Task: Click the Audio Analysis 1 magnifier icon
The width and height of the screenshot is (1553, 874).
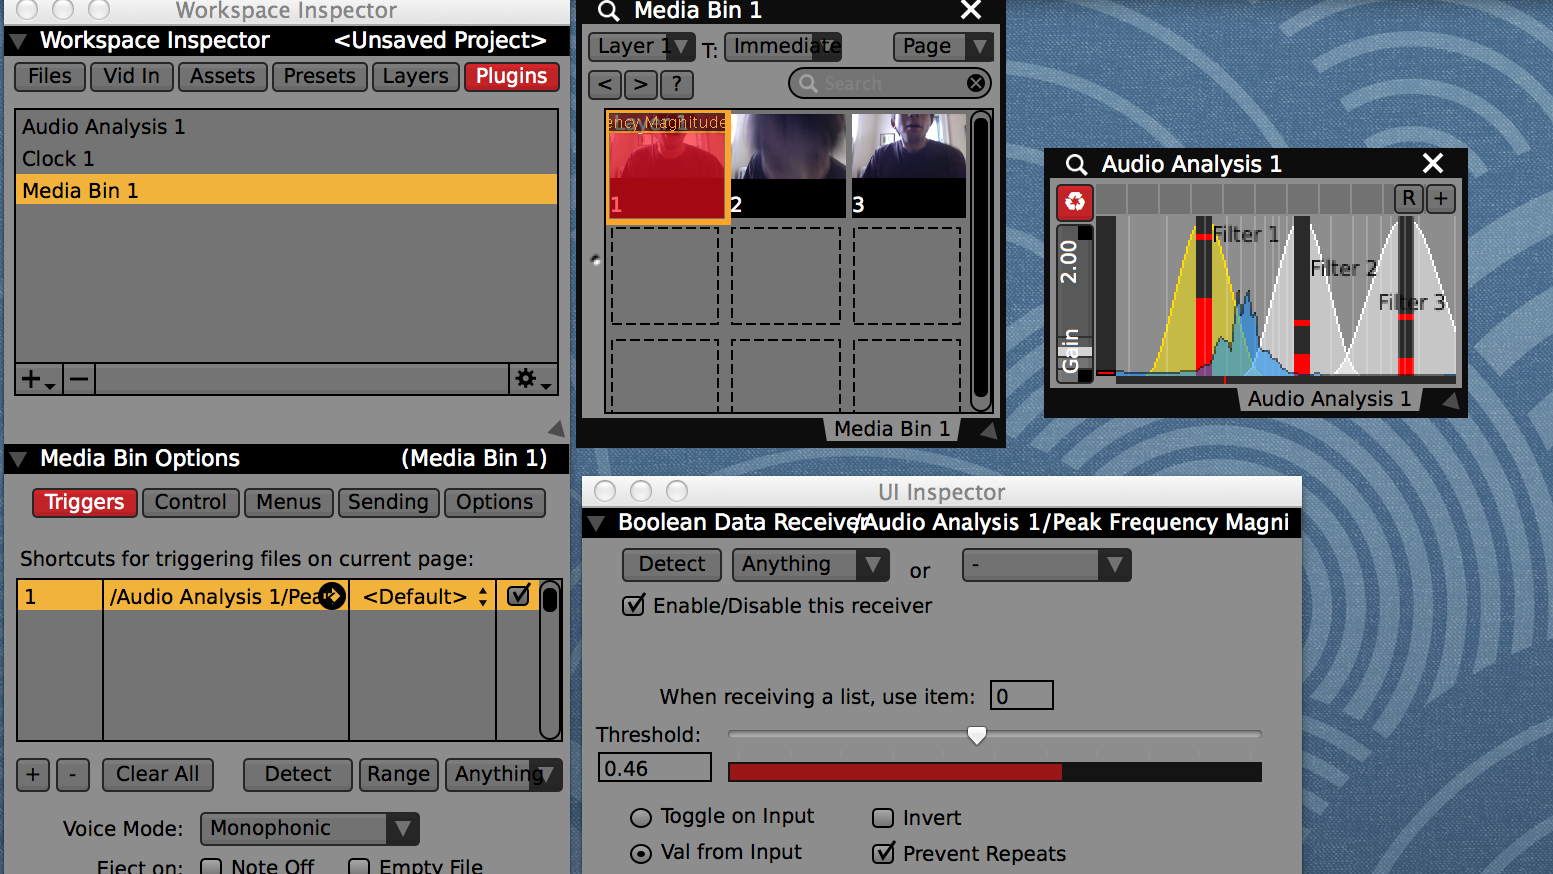Action: [x=1076, y=164]
